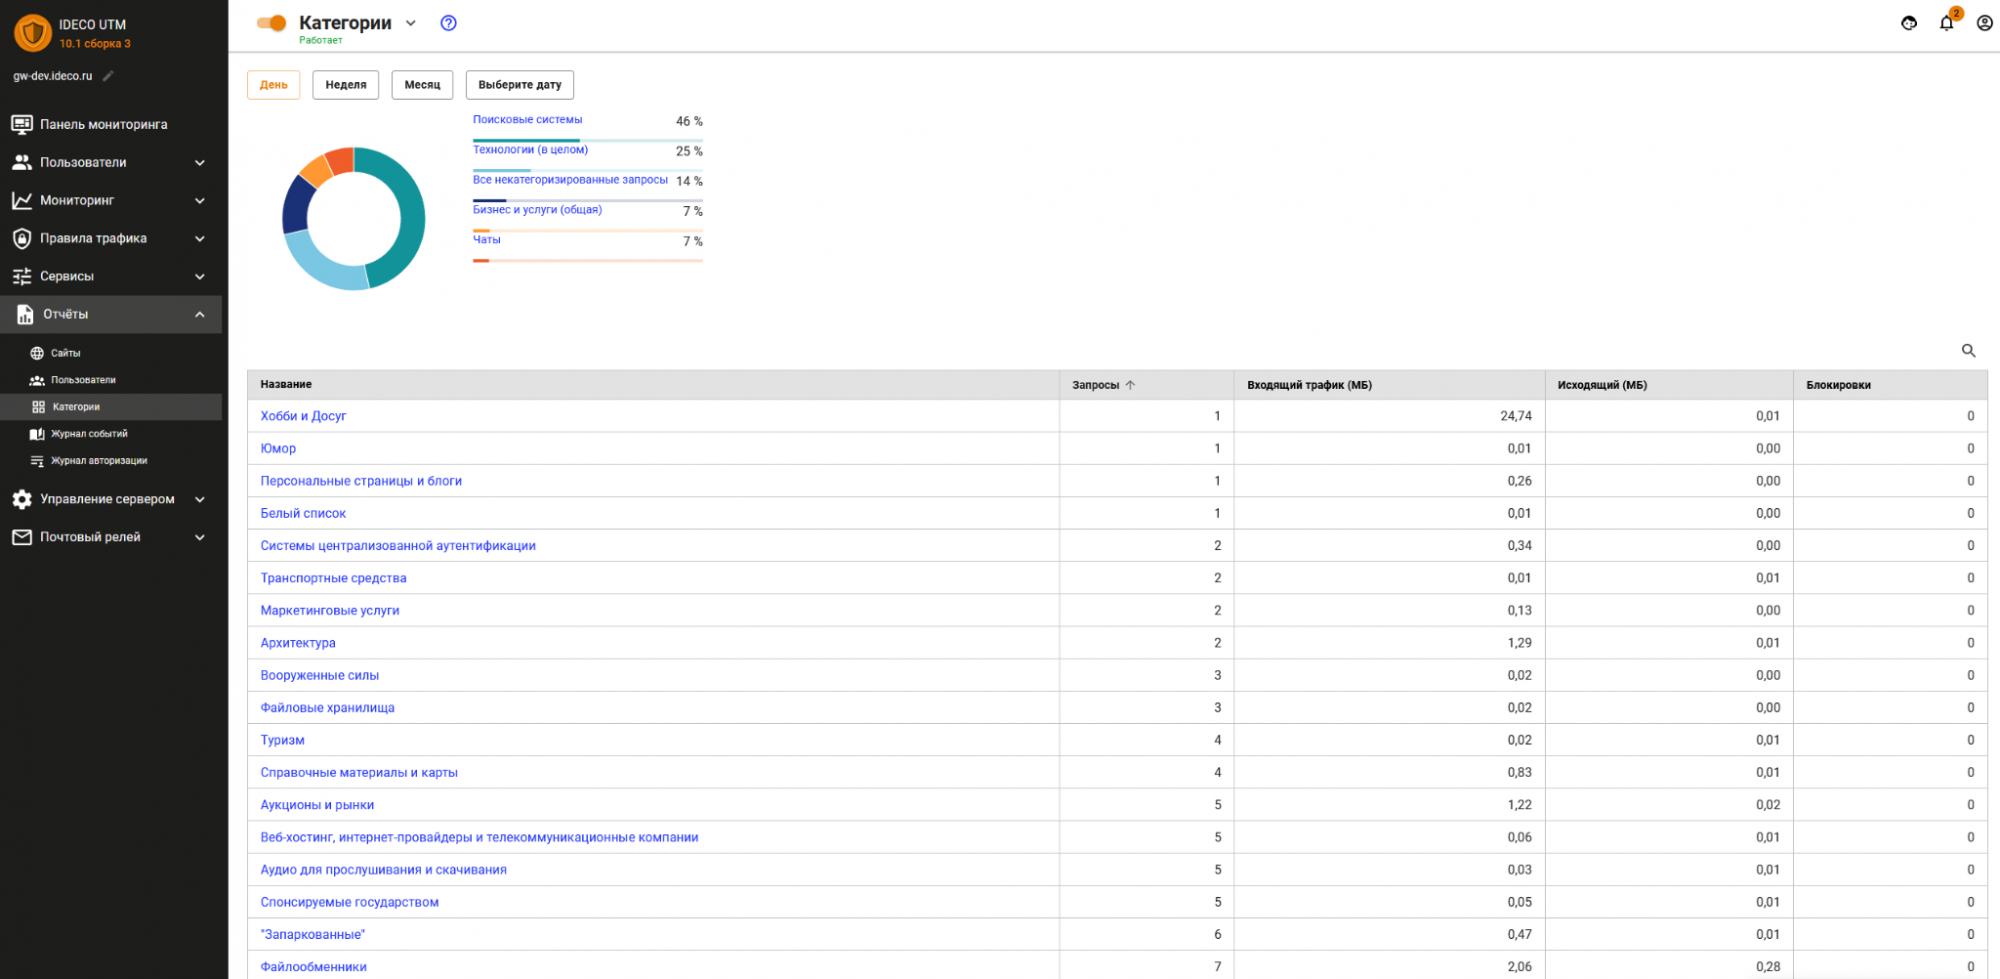This screenshot has height=979, width=2000.
Task: Open table search magnifier icon
Action: click(x=1968, y=351)
